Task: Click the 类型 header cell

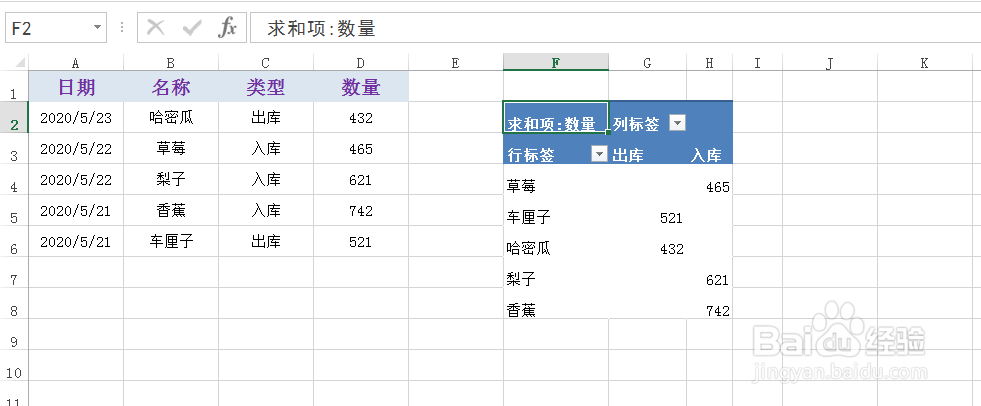Action: click(x=266, y=87)
